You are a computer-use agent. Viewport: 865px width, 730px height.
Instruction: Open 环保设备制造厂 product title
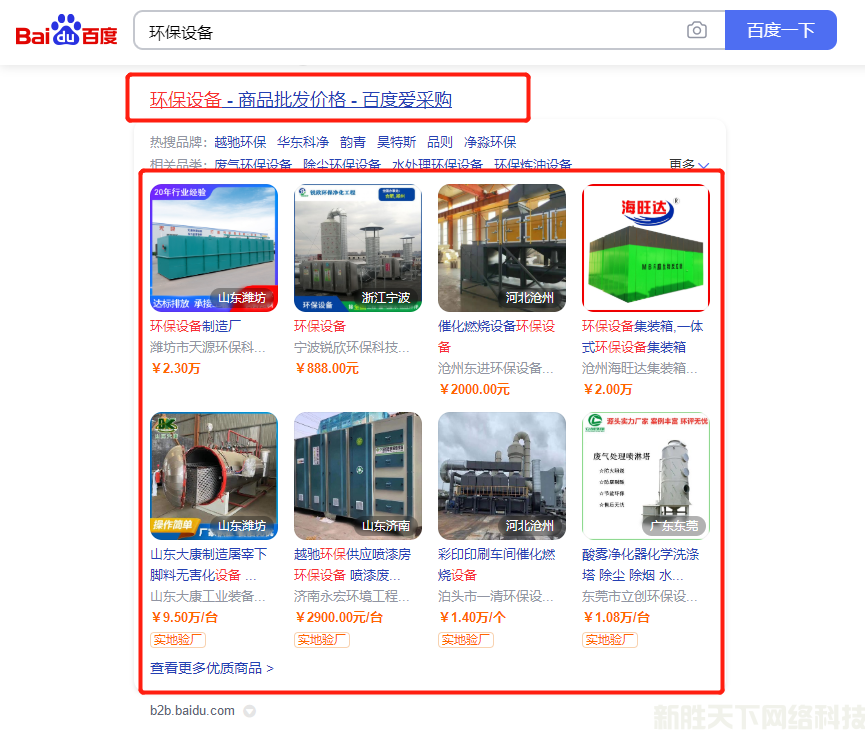pyautogui.click(x=196, y=326)
